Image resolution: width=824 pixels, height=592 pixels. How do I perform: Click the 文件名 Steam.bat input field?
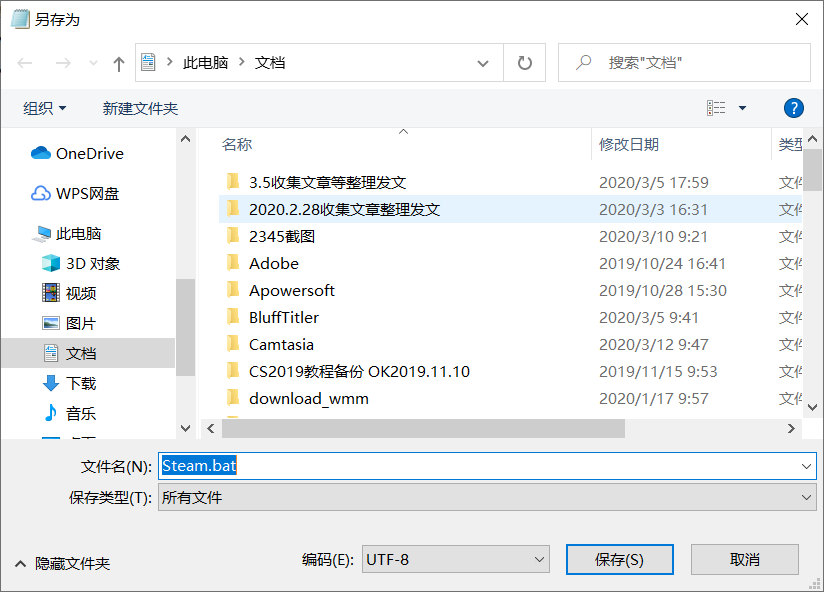487,466
